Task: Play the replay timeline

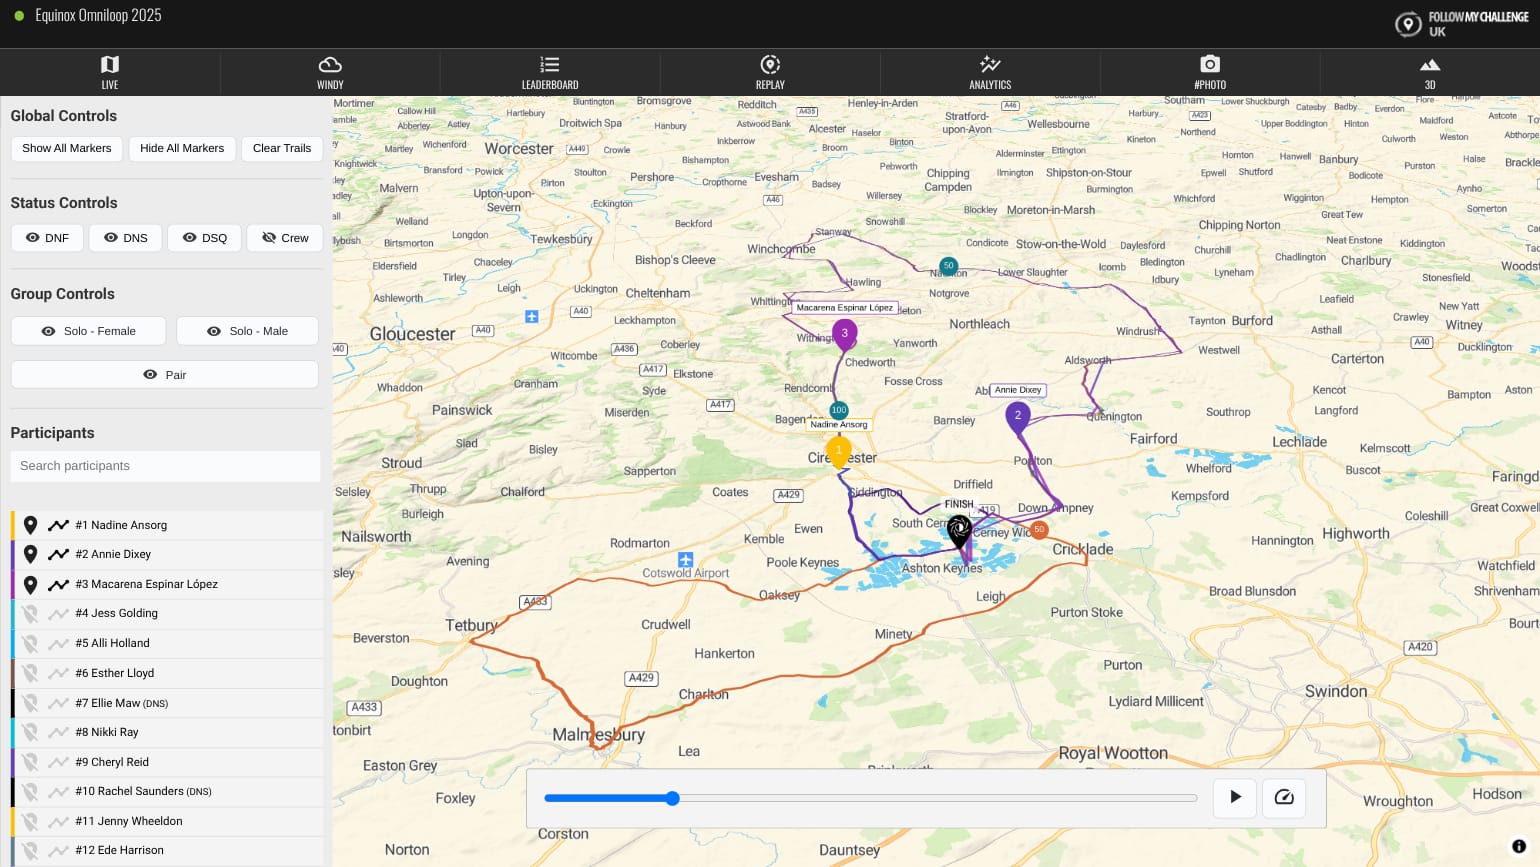Action: tap(1235, 797)
